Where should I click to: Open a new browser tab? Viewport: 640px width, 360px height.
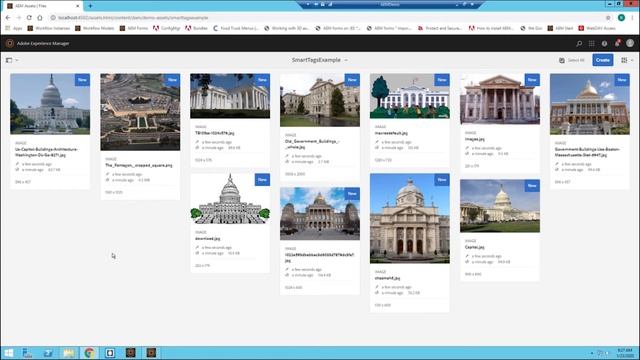coord(90,6)
